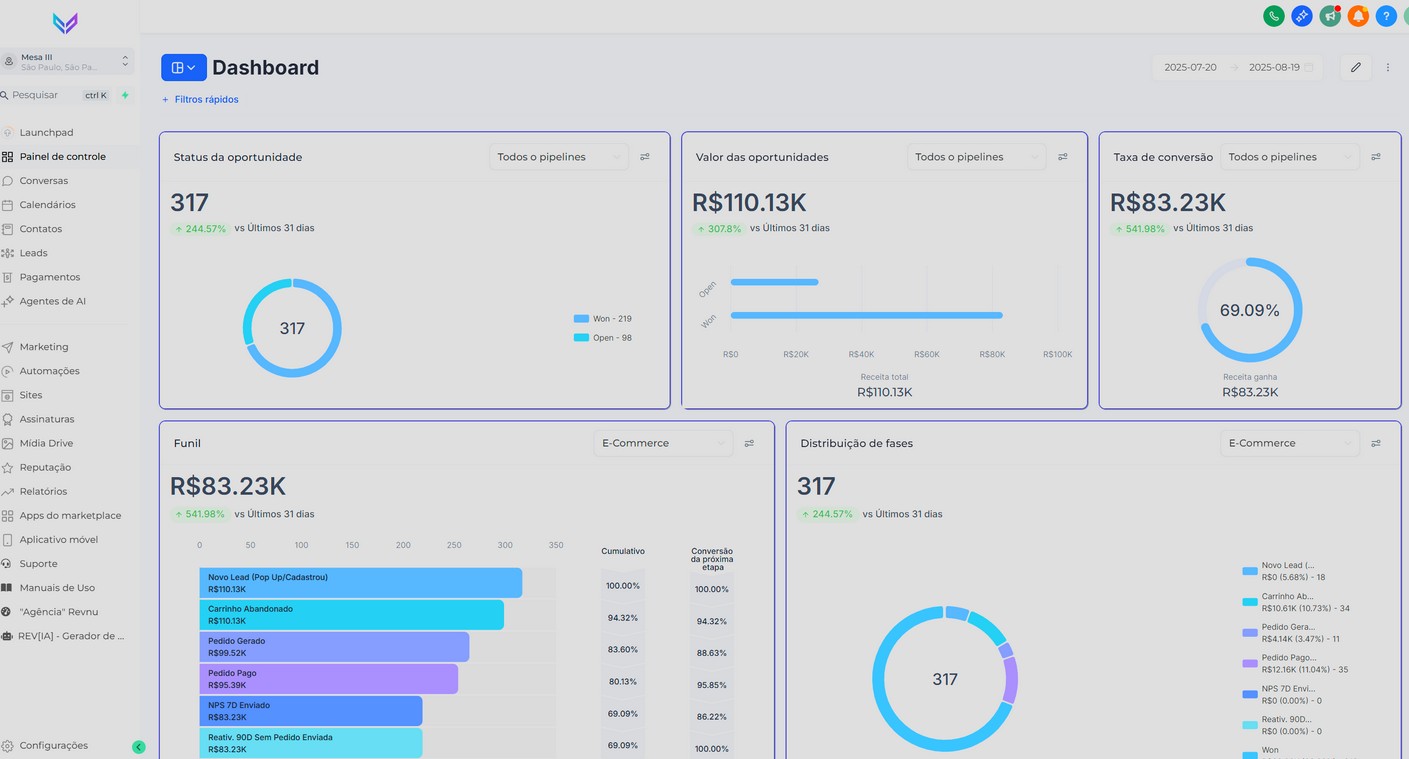Toggle the Pedido Pago... legend item

tap(1295, 663)
